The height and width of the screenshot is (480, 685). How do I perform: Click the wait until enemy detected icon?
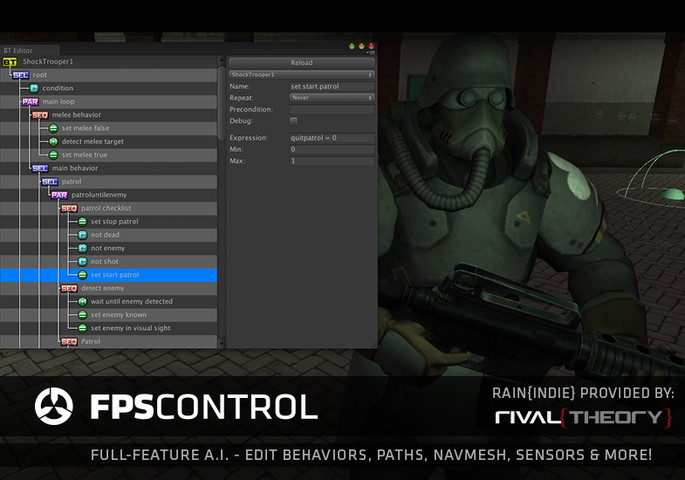[83, 302]
